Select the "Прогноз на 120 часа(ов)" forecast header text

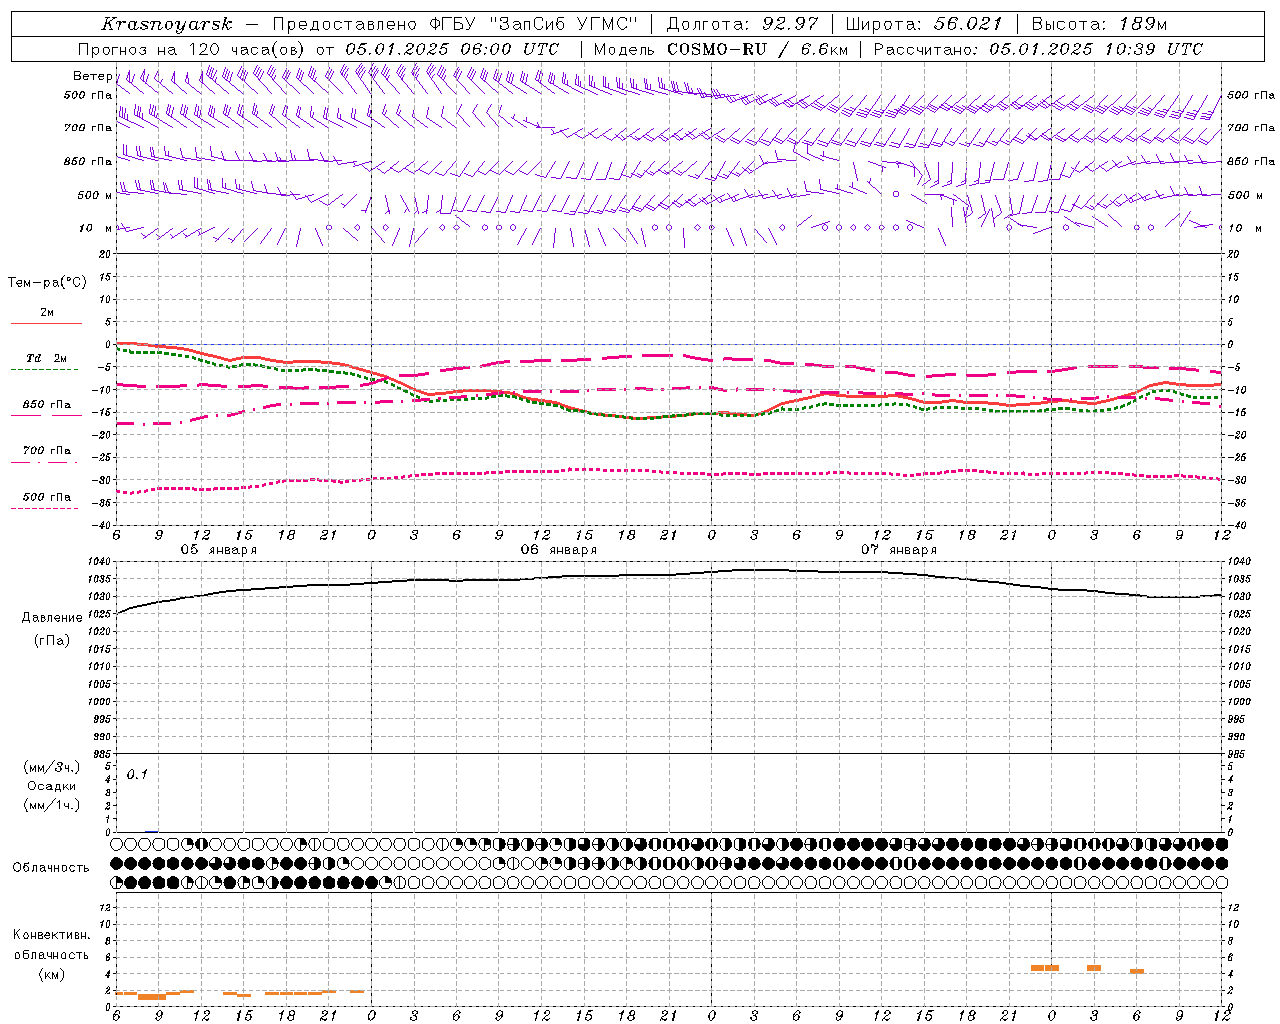pos(192,49)
